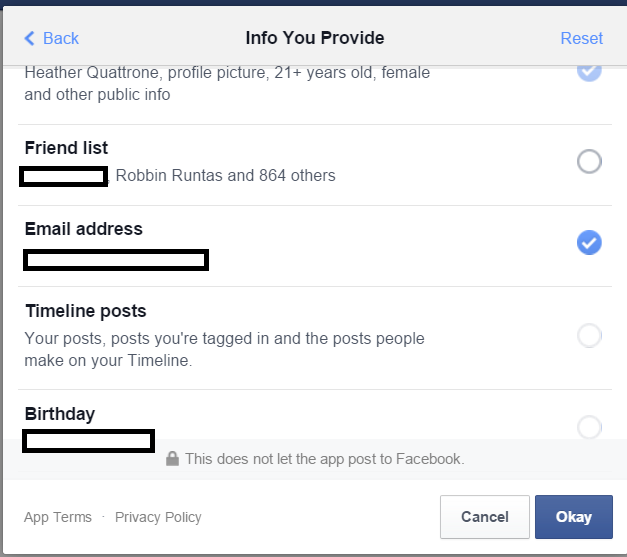The width and height of the screenshot is (627, 557).
Task: Click the 'Info You Provide' dialog title
Action: 315,38
